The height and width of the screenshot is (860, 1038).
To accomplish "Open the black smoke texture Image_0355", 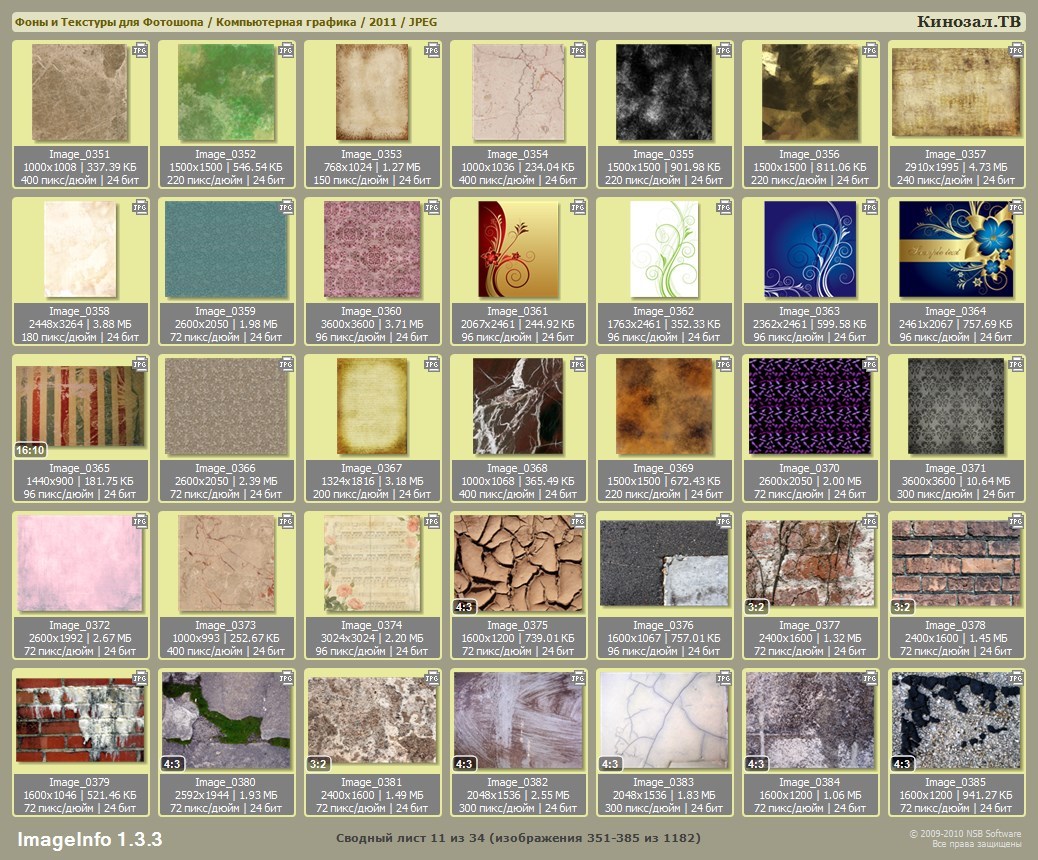I will point(663,92).
